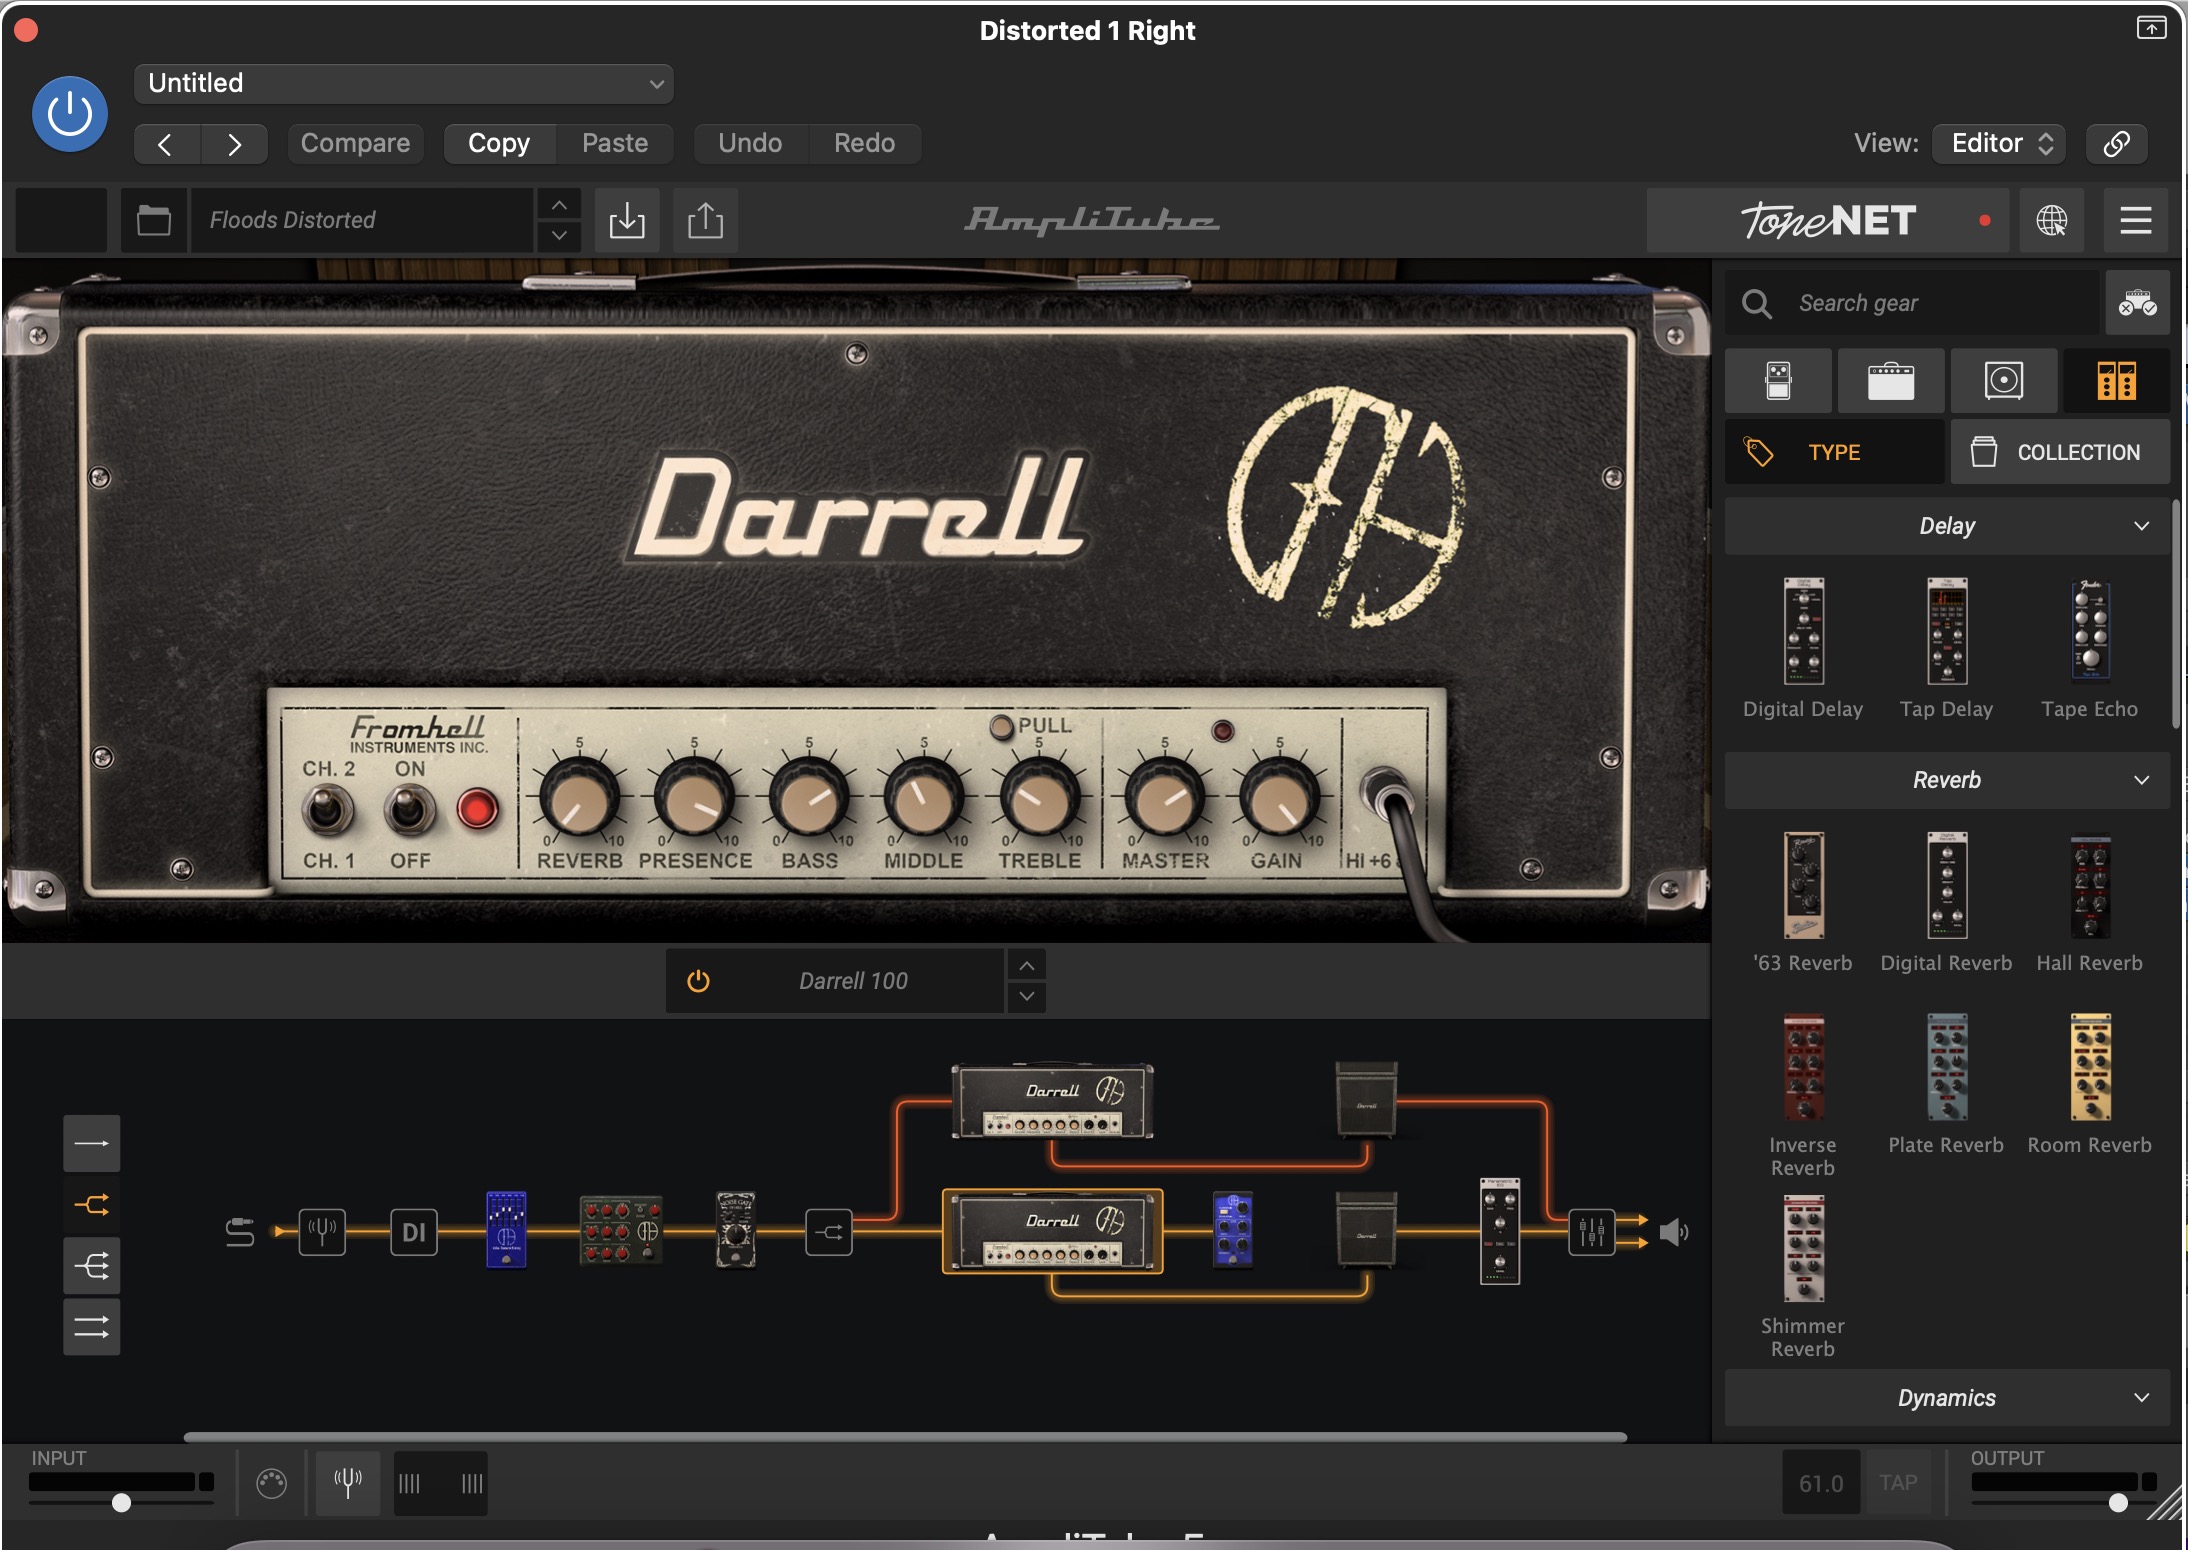The width and height of the screenshot is (2188, 1550).
Task: Click the link chain icon
Action: click(2116, 144)
